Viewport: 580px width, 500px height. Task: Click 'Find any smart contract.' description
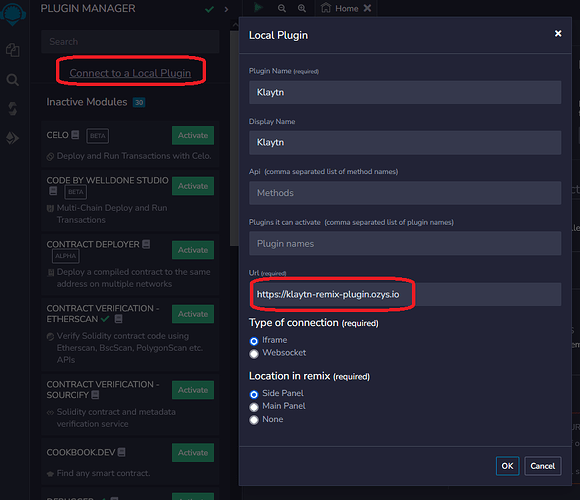pyautogui.click(x=103, y=473)
